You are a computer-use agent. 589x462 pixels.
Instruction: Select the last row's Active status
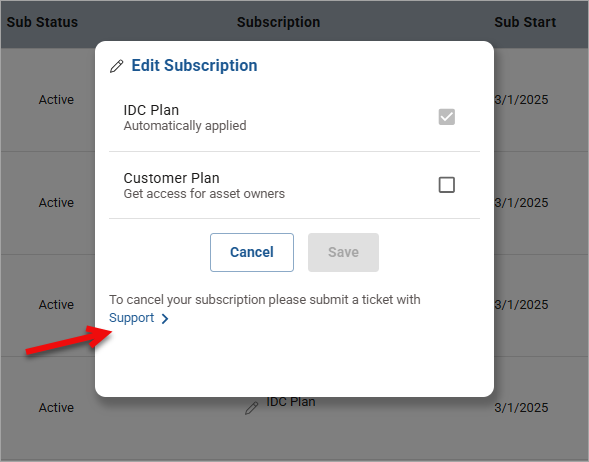56,408
